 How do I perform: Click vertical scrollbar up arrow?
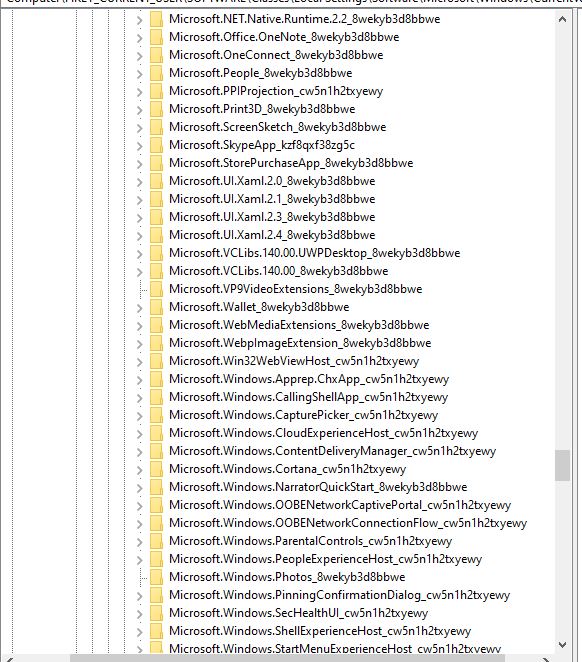[x=562, y=19]
